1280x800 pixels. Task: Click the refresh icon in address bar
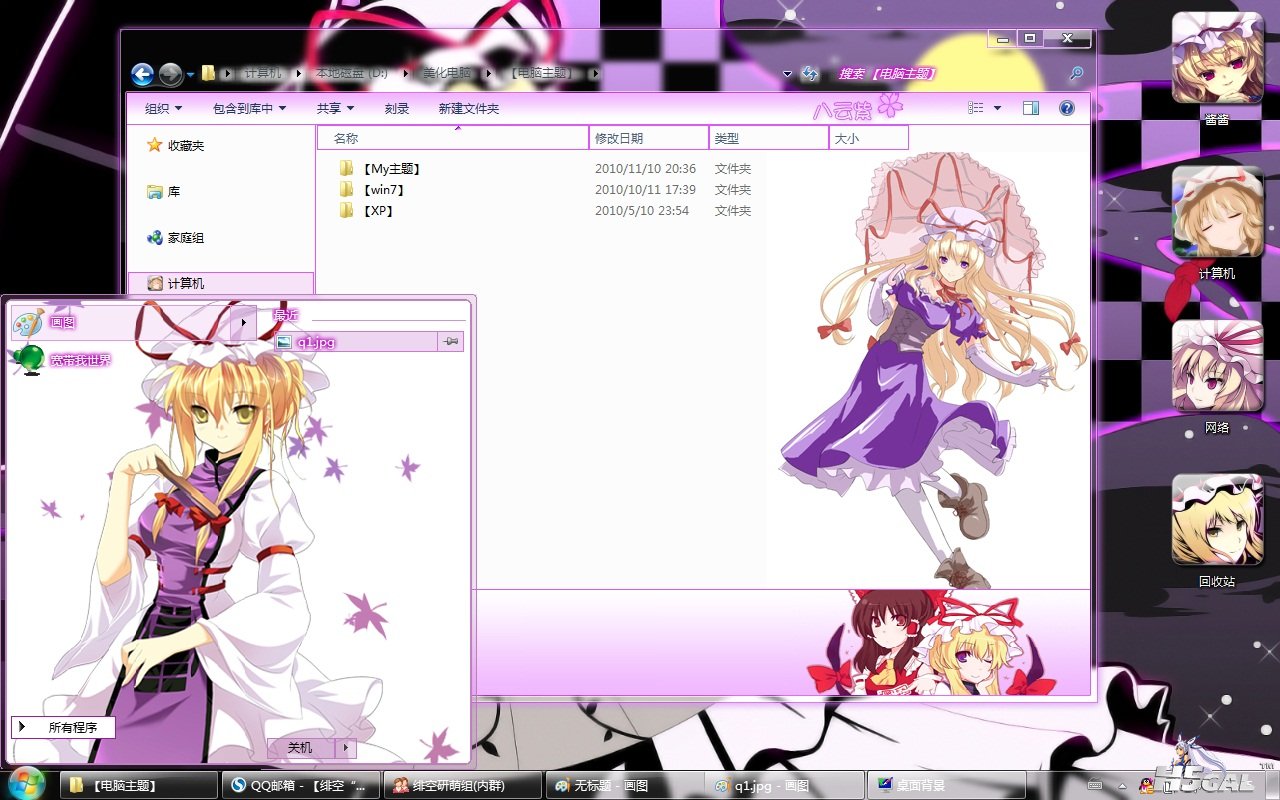810,74
